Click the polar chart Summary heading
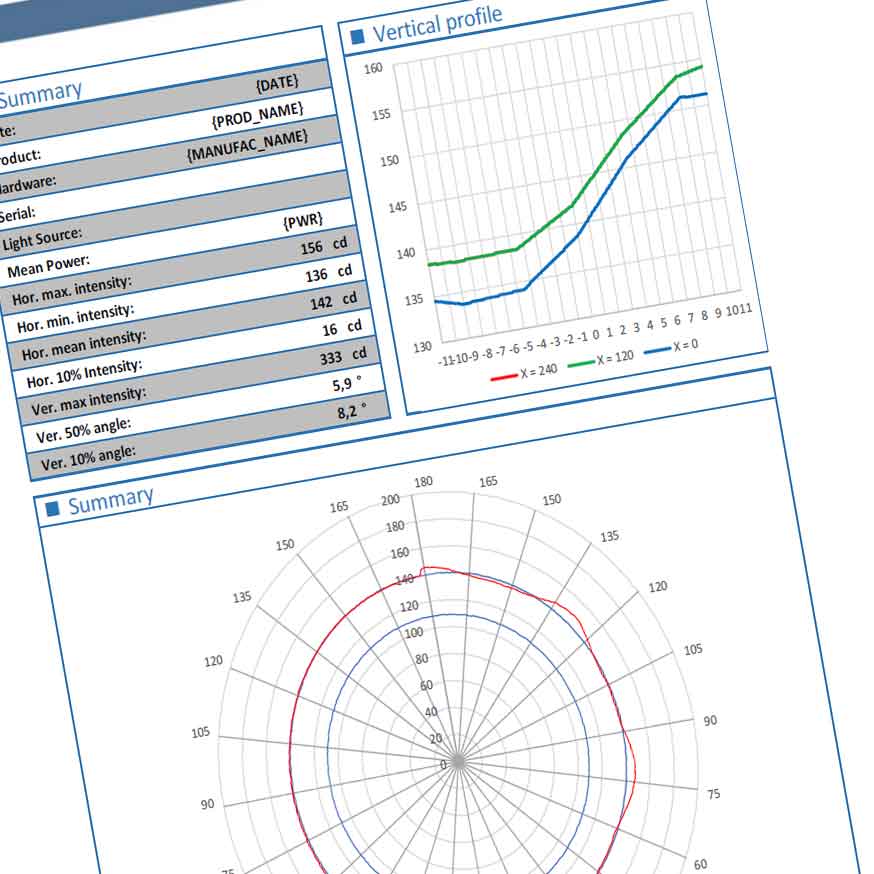Image resolution: width=874 pixels, height=874 pixels. (110, 501)
